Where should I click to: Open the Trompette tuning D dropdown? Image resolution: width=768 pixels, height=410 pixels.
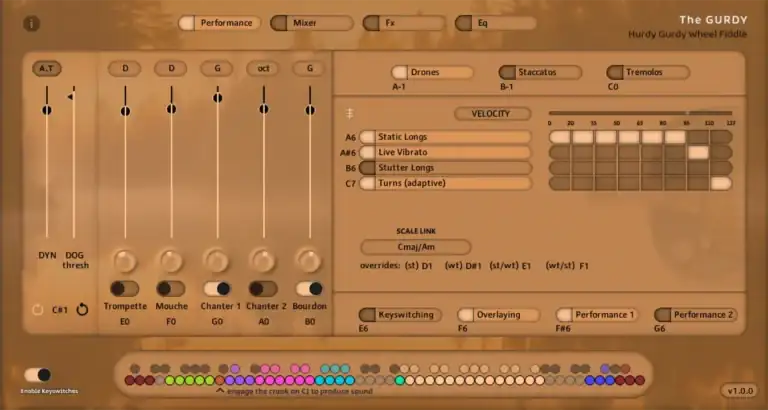(124, 69)
